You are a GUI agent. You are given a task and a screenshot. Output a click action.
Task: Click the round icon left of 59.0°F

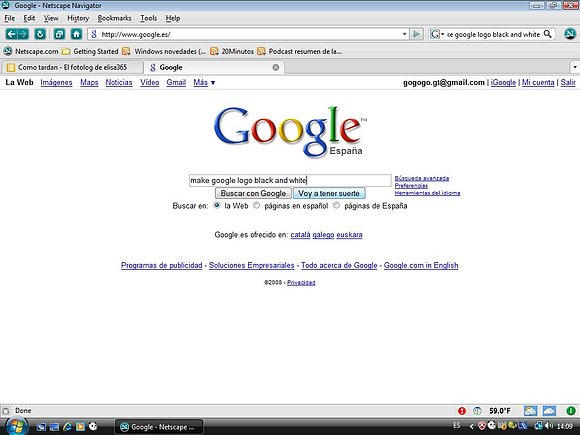(x=478, y=411)
